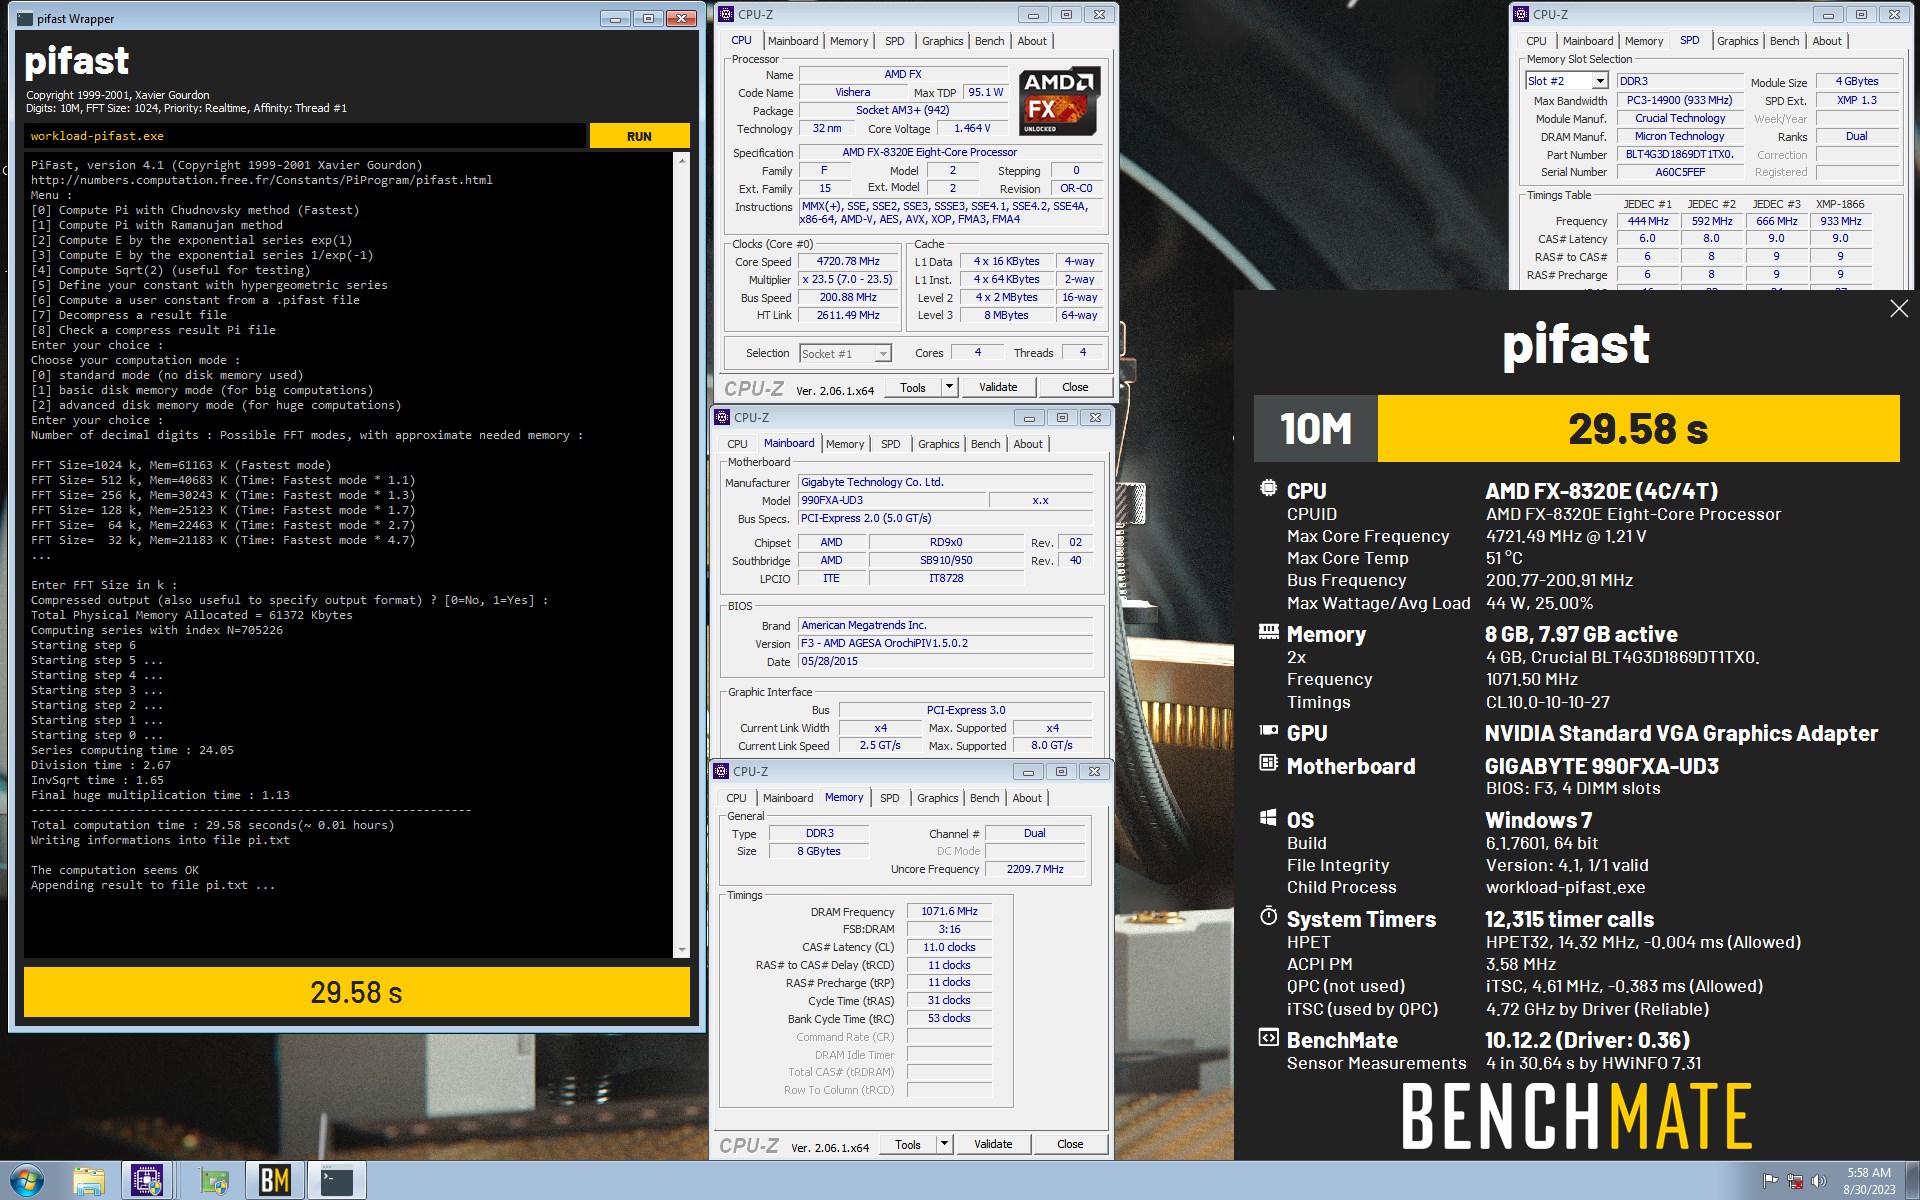Viewport: 1920px width, 1200px height.
Task: Click title icon of CPU-Z Mainboard window
Action: point(723,417)
